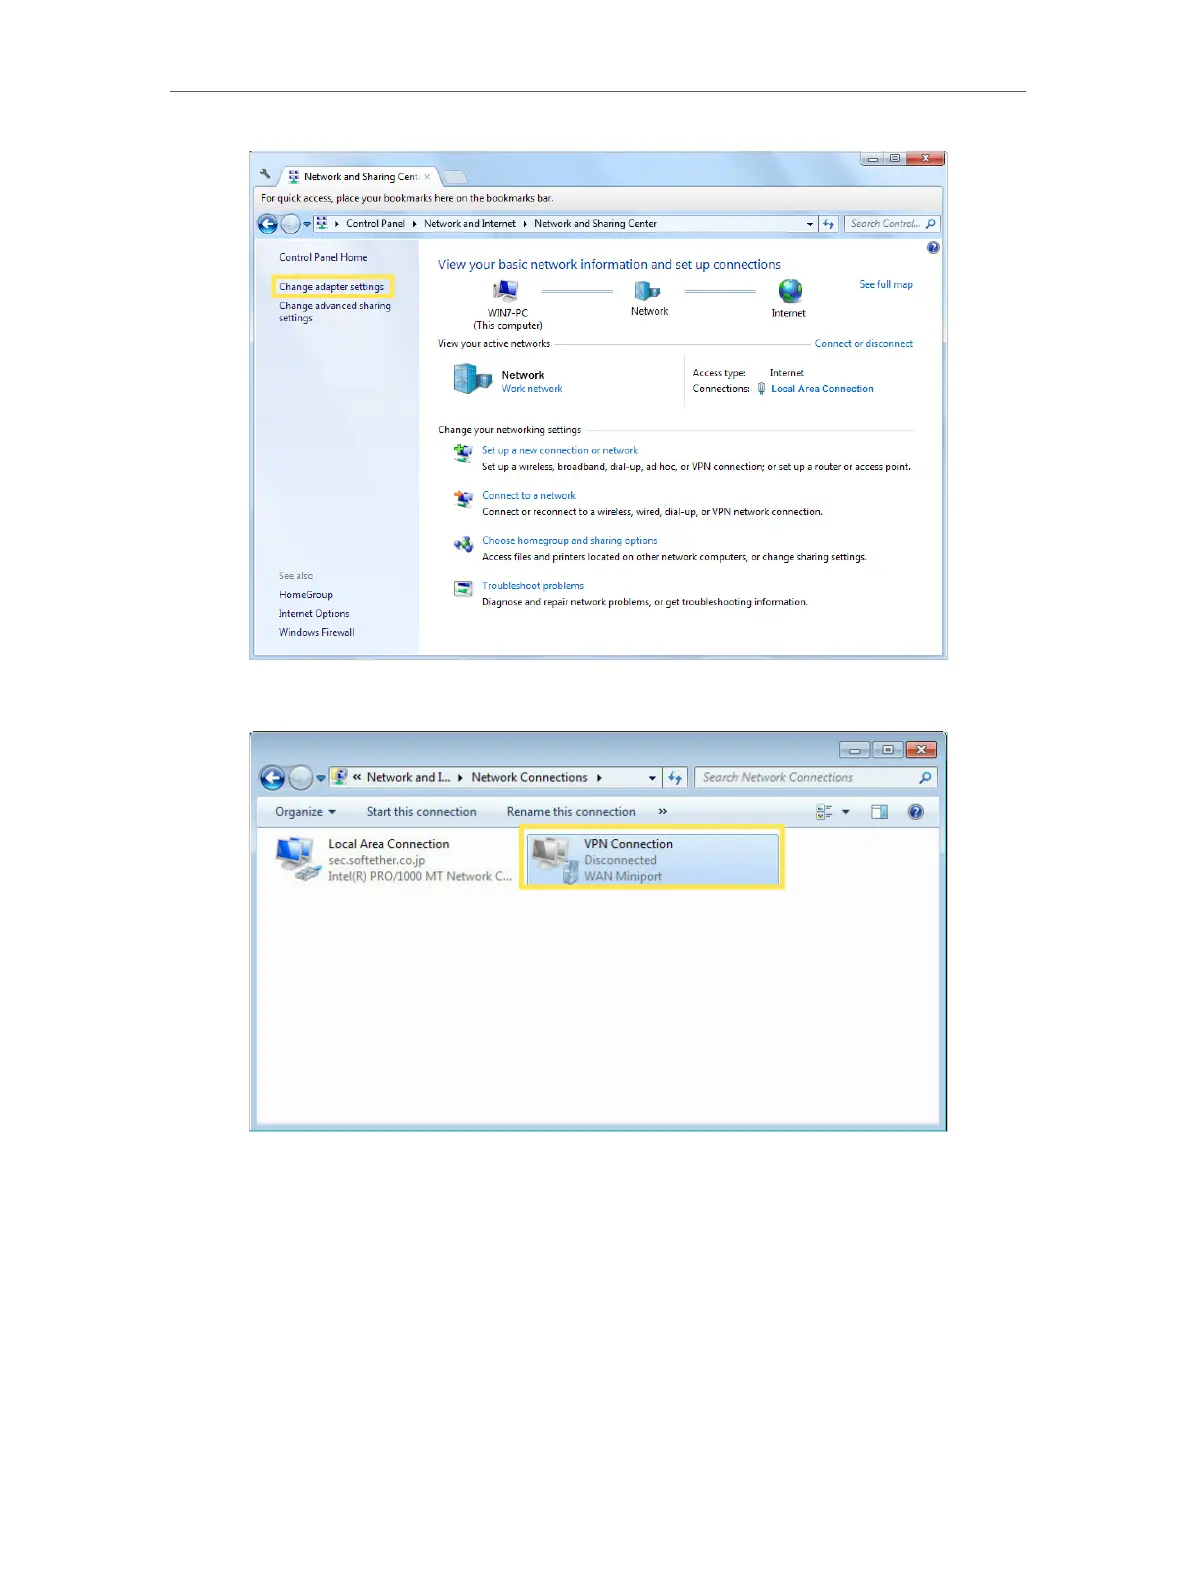Click refresh icon in Sharing Center address bar

pyautogui.click(x=828, y=224)
